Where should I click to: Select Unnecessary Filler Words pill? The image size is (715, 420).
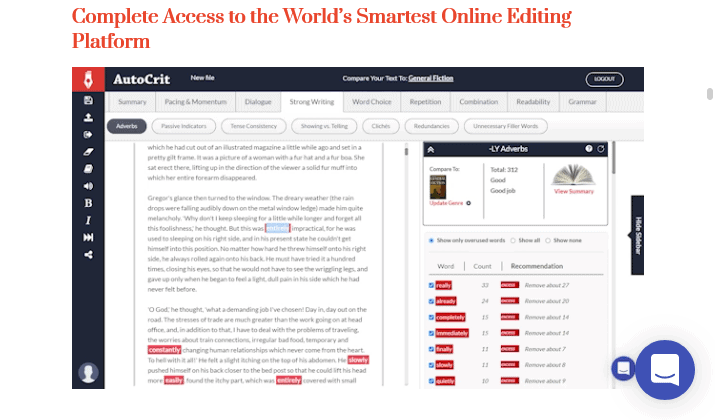506,126
